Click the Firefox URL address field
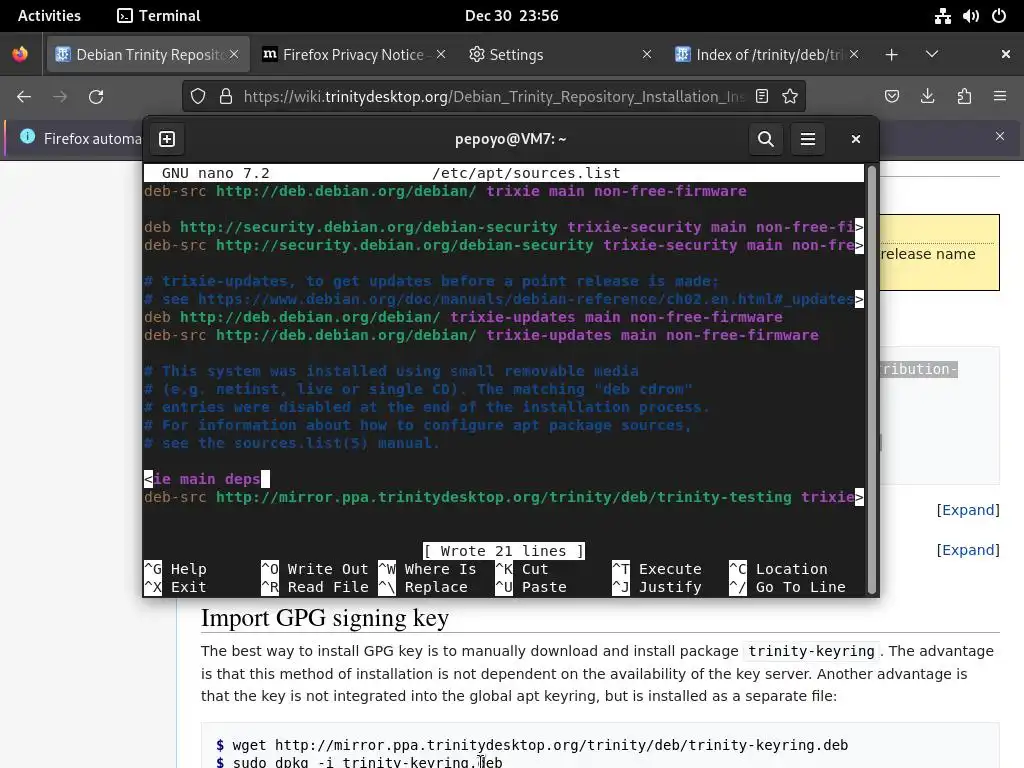Image resolution: width=1024 pixels, height=768 pixels. point(493,97)
